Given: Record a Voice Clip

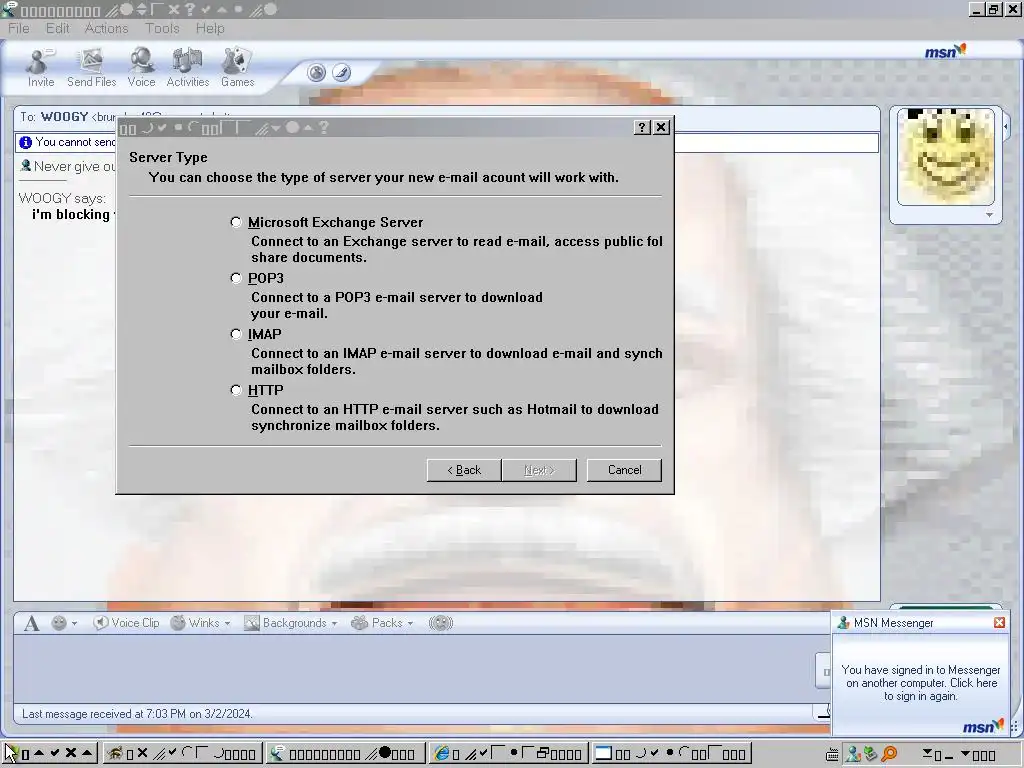Looking at the screenshot, I should coord(126,623).
